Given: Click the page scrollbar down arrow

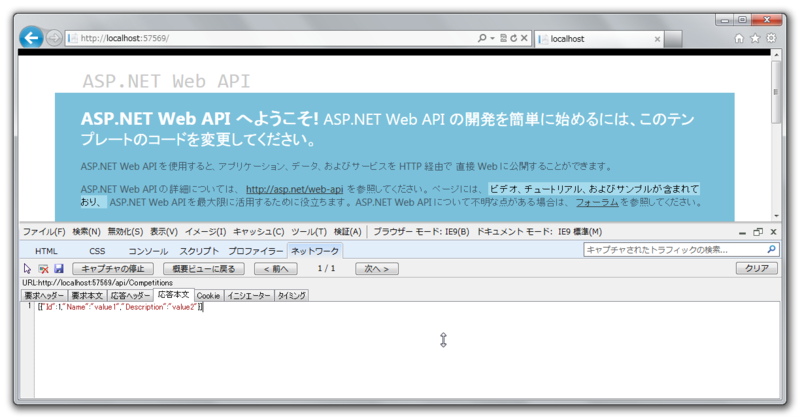Looking at the screenshot, I should [x=776, y=216].
